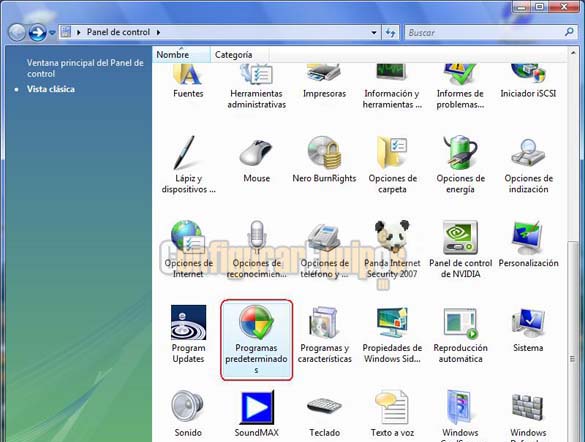This screenshot has width=585, height=442.
Task: Open Texto a voz
Action: (392, 413)
